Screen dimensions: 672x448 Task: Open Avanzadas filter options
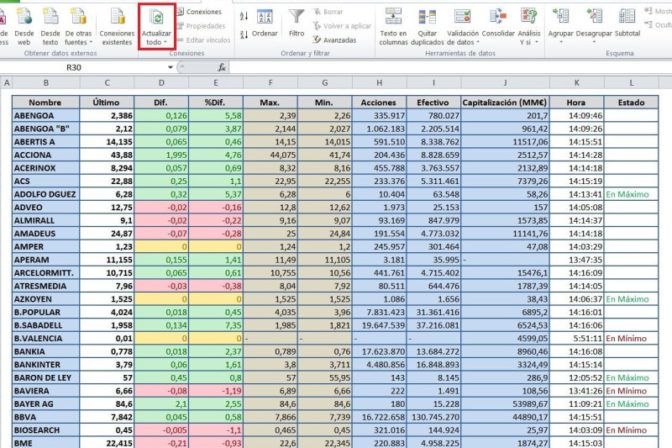[335, 40]
